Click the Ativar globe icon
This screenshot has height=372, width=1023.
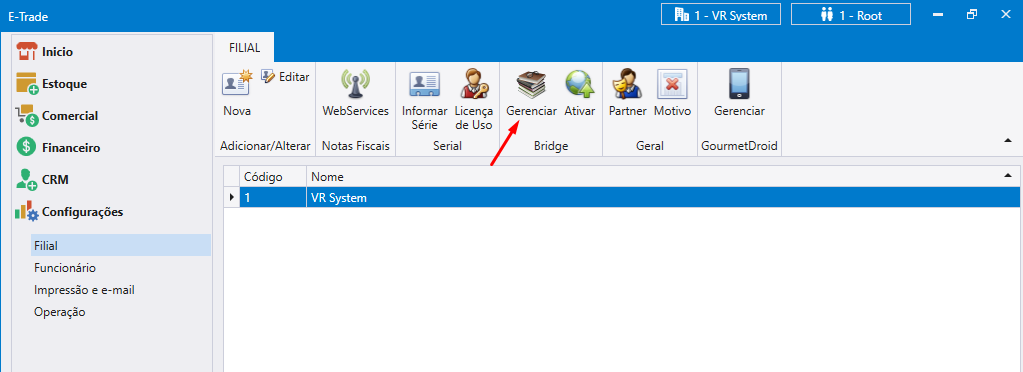[x=579, y=84]
